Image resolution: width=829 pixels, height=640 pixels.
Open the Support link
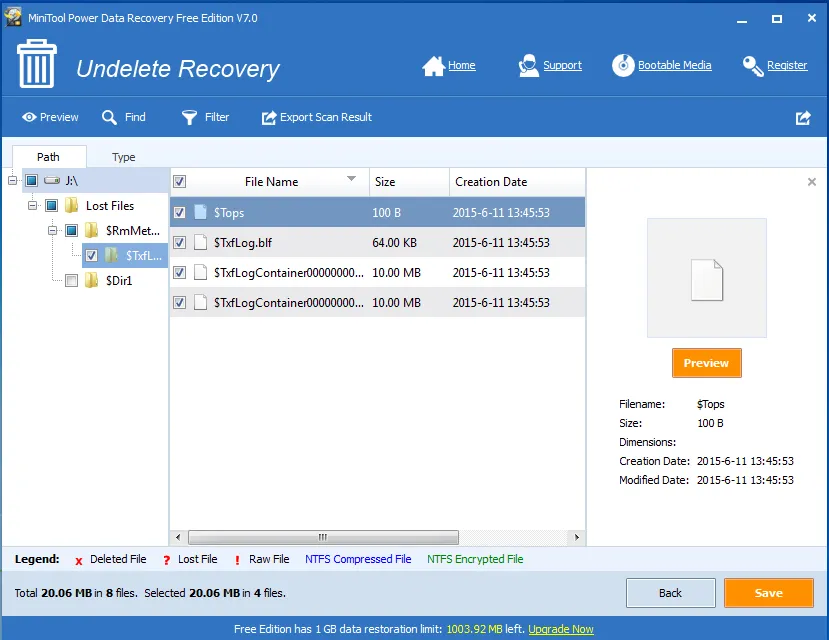pyautogui.click(x=563, y=66)
